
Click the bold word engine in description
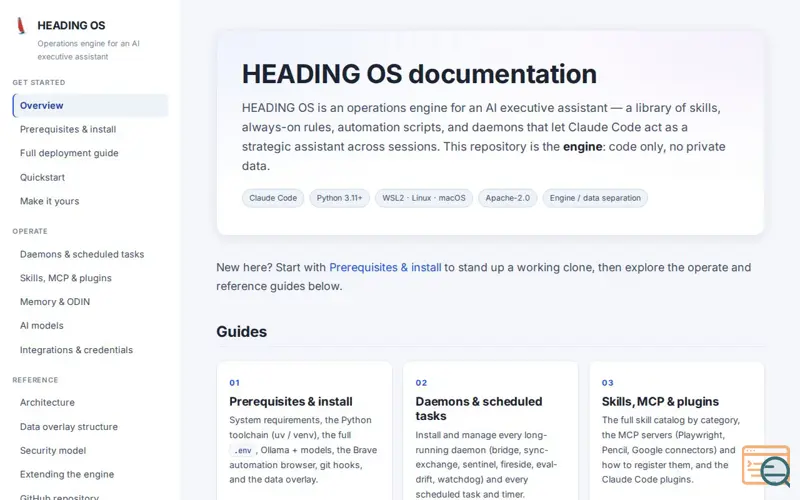583,147
